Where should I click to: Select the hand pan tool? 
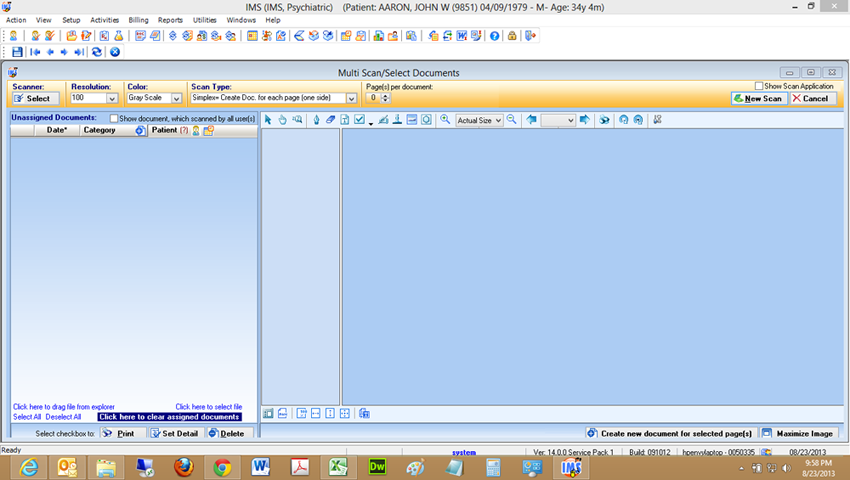282,120
